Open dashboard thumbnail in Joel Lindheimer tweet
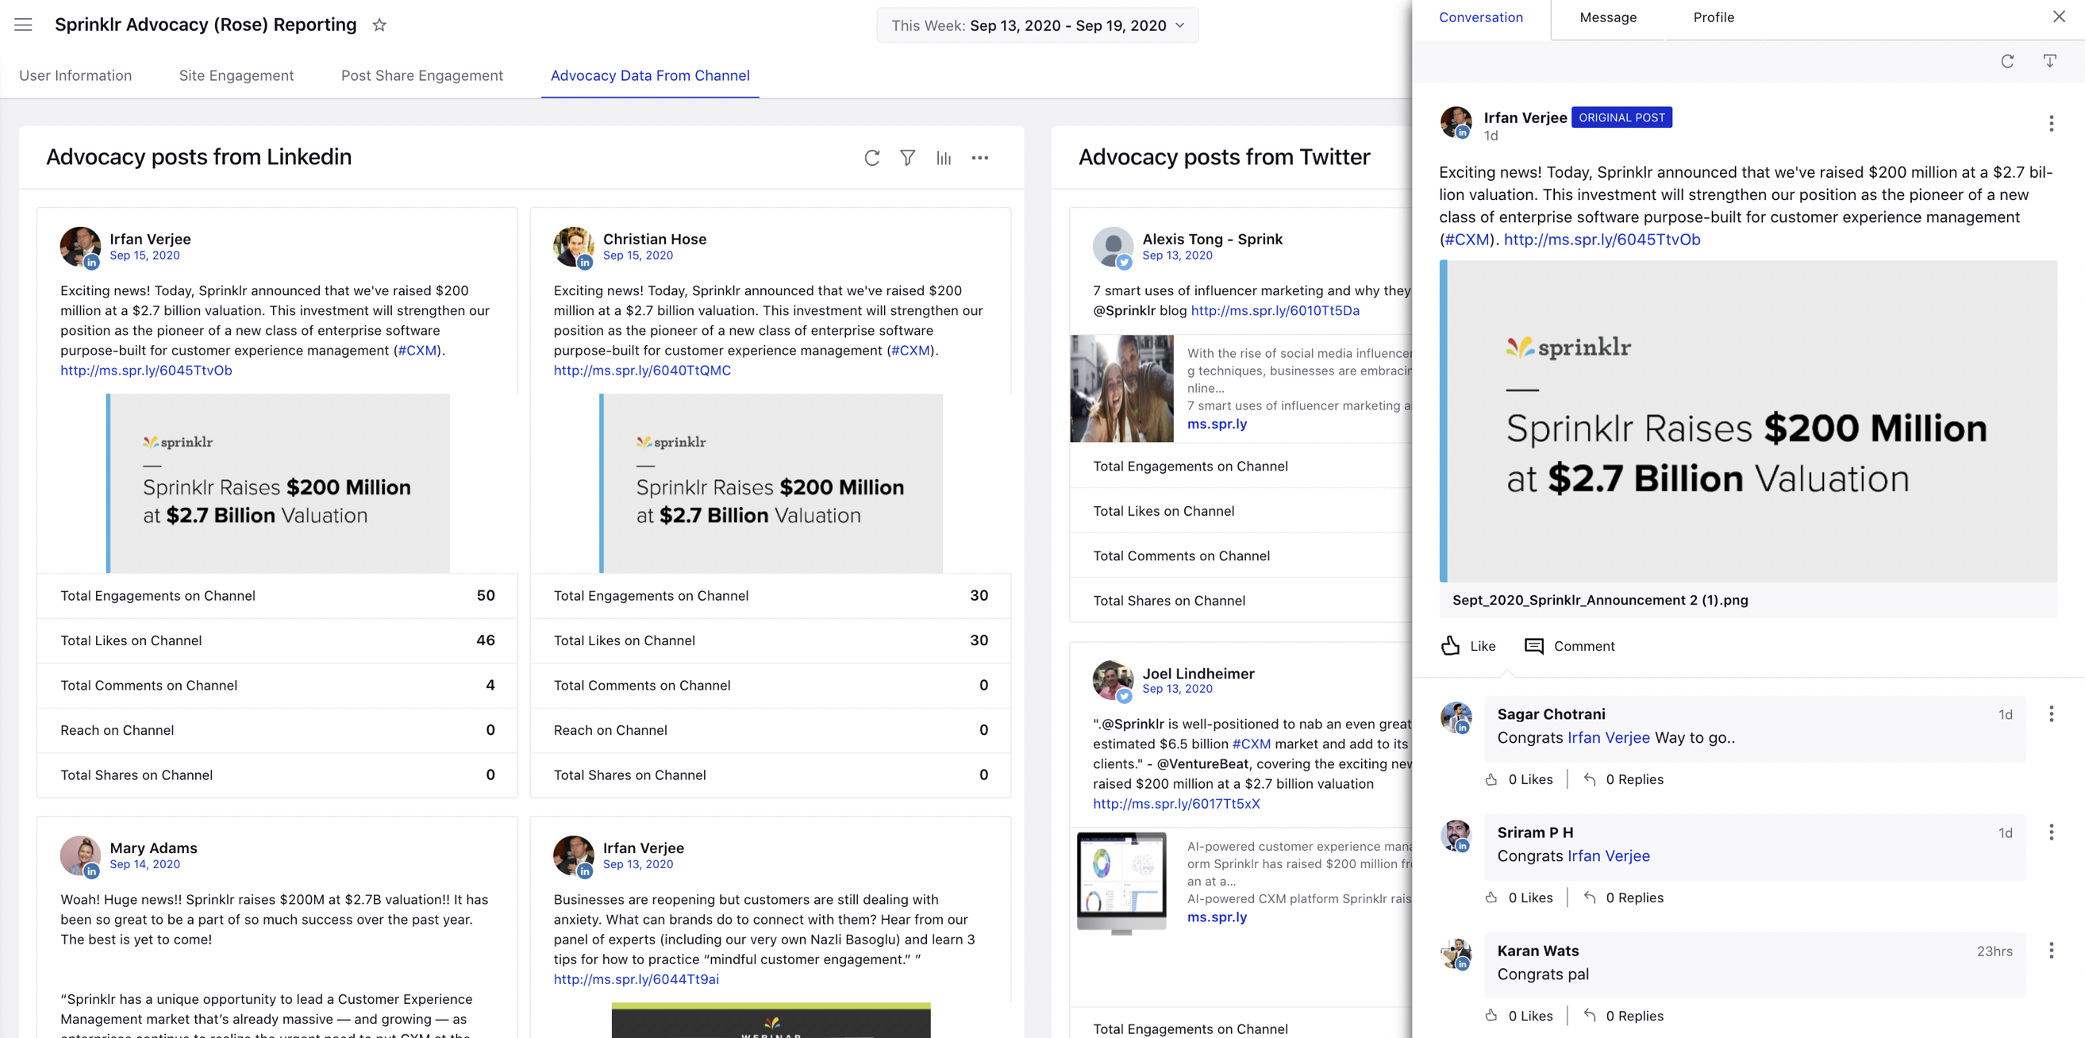The image size is (2086, 1038). tap(1122, 883)
